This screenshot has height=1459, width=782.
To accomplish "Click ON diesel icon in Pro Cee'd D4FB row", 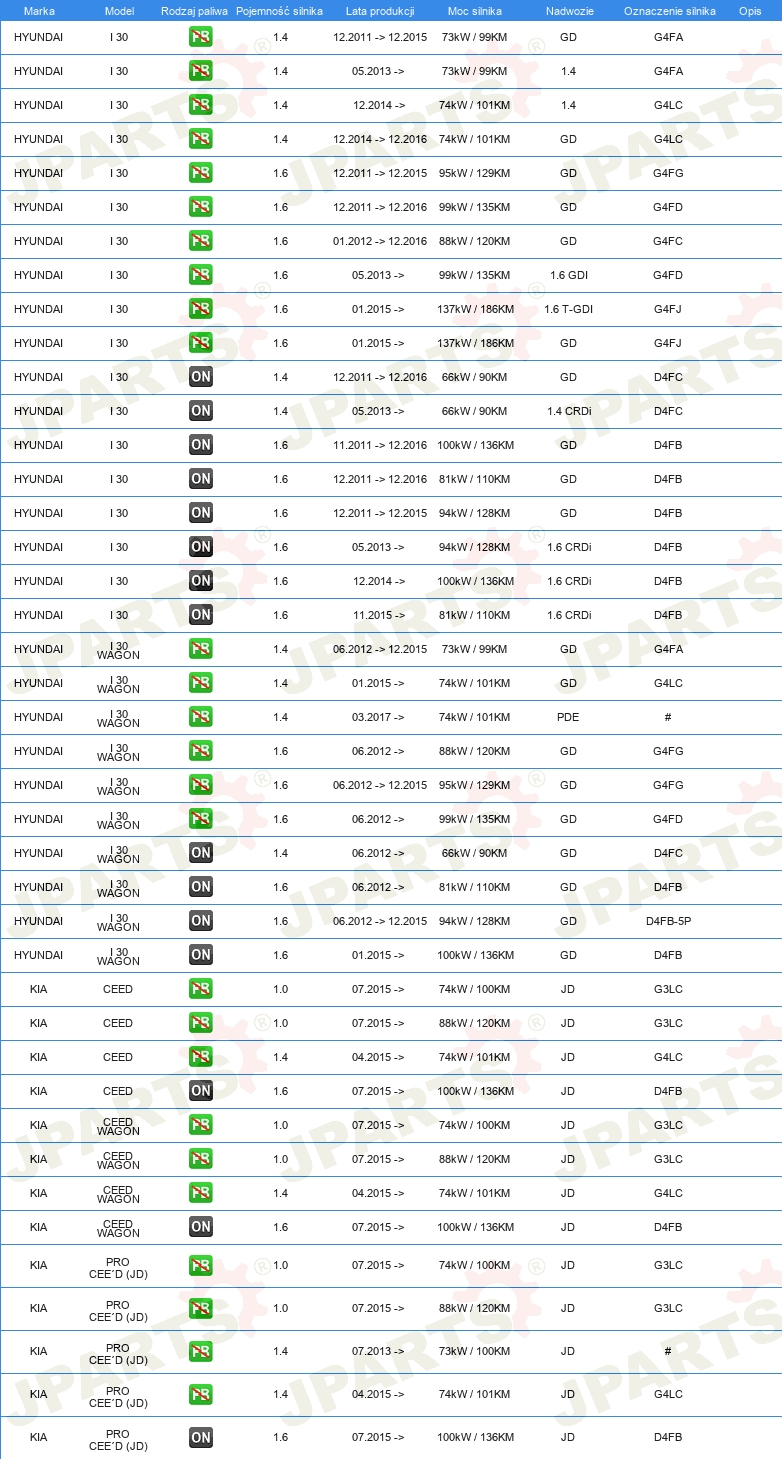I will [201, 1437].
